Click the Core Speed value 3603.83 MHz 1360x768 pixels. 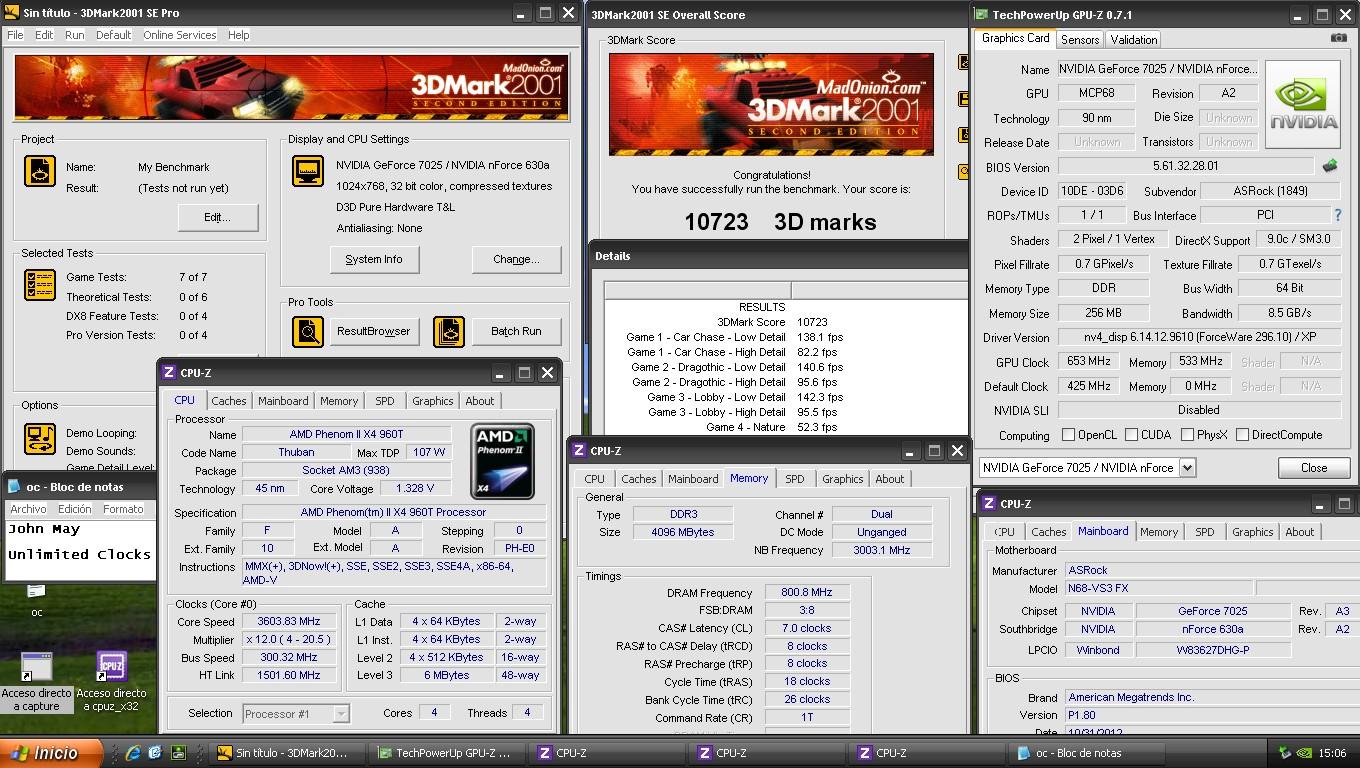(289, 621)
